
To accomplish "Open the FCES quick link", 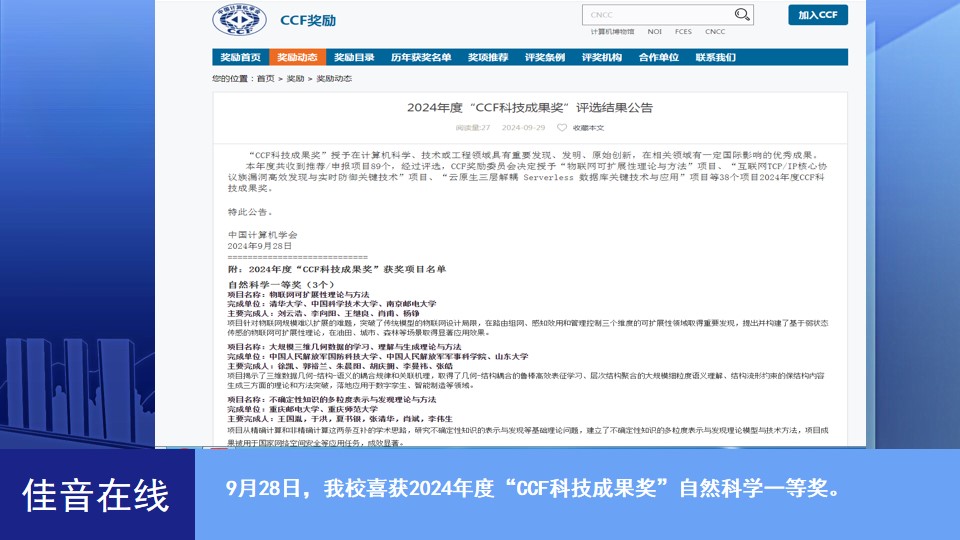I will coord(683,32).
